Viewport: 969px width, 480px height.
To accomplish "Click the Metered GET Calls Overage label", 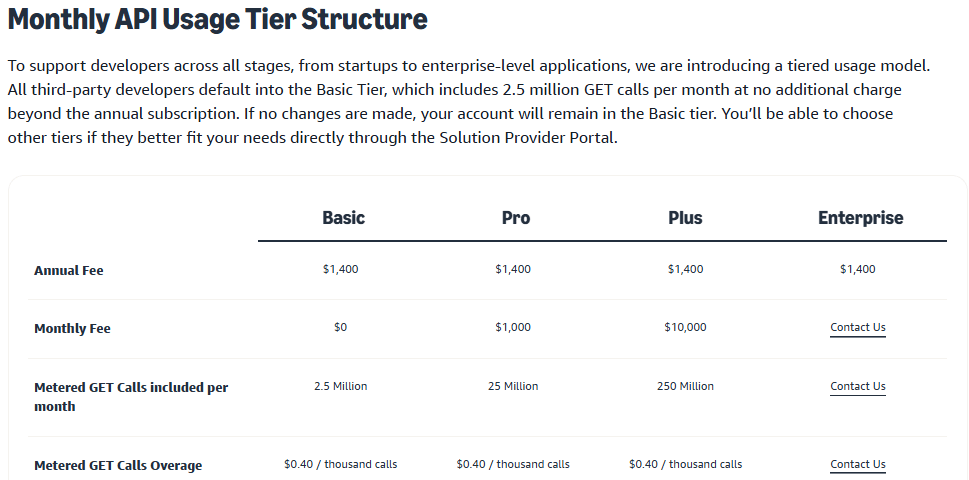I will pos(118,466).
